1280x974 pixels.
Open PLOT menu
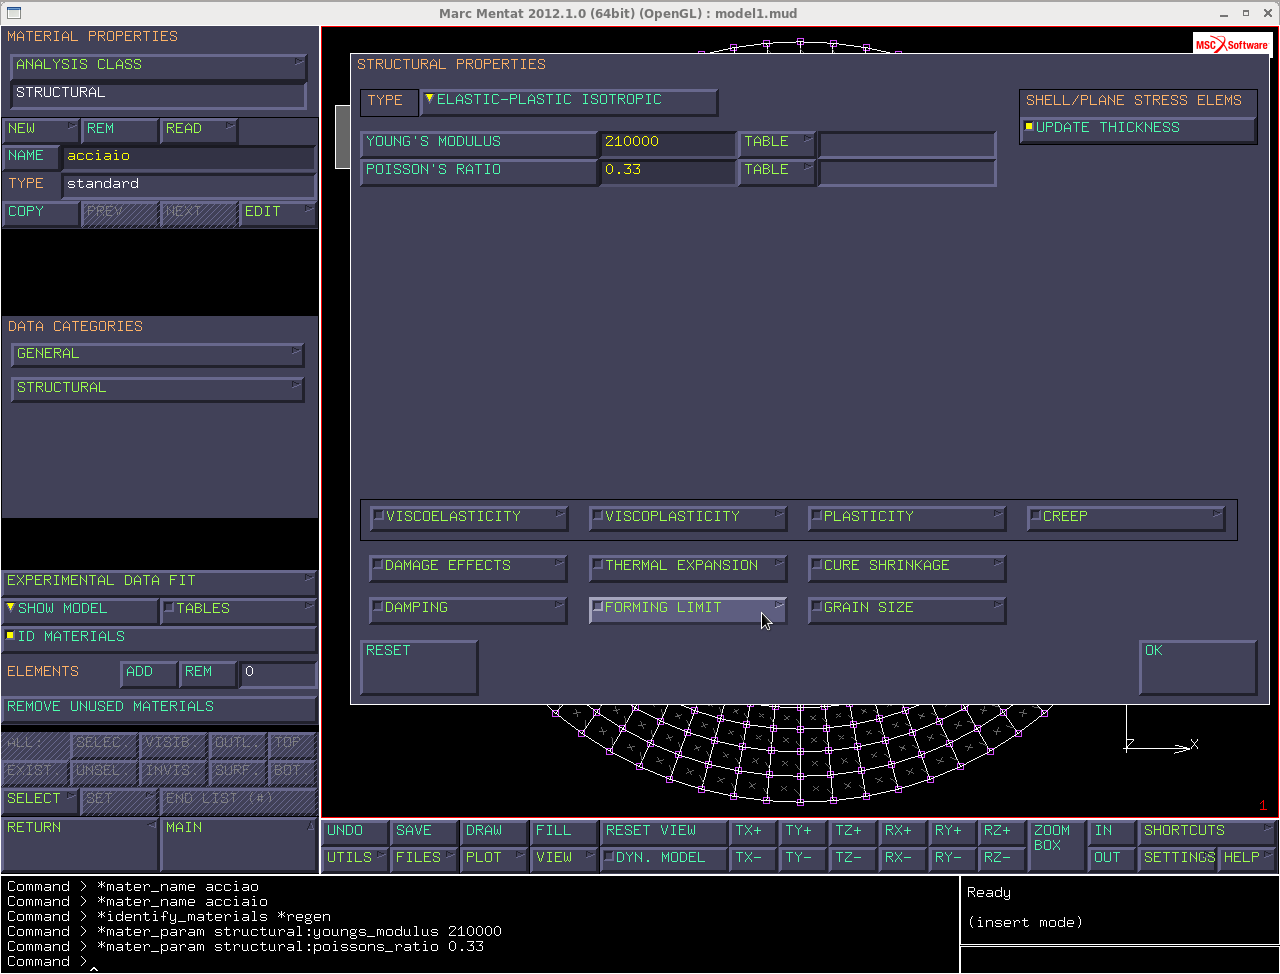(x=493, y=859)
